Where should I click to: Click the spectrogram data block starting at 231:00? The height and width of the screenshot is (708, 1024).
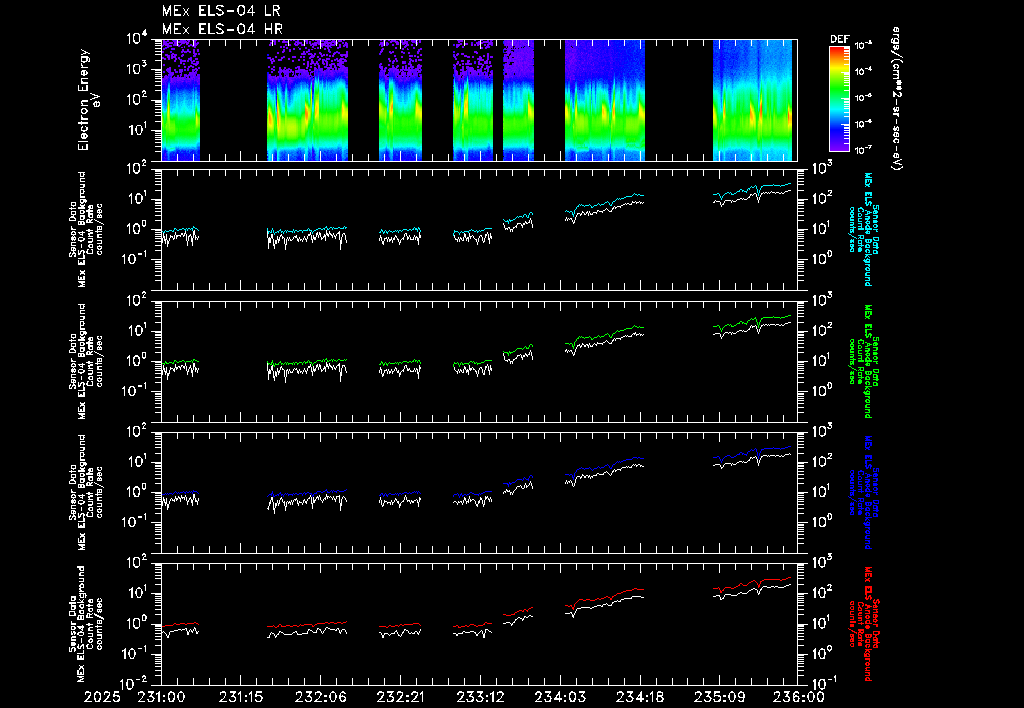click(x=181, y=100)
